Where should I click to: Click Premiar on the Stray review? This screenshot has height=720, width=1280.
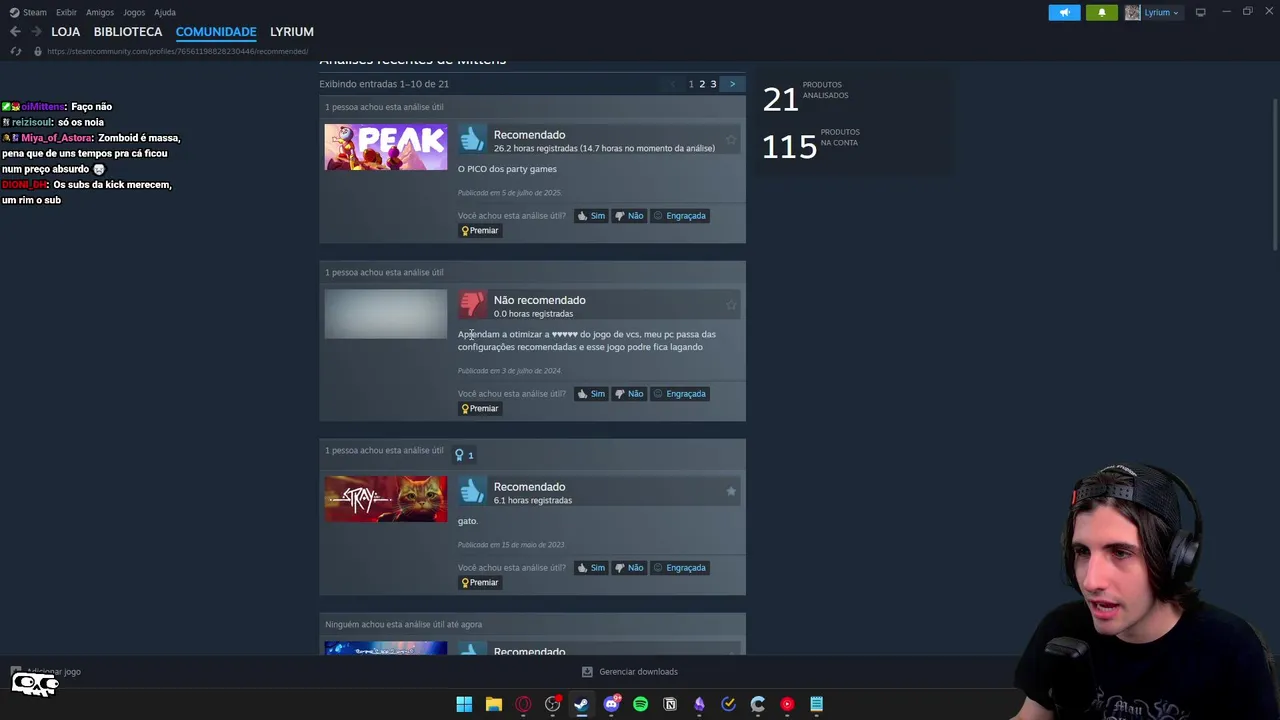[480, 582]
